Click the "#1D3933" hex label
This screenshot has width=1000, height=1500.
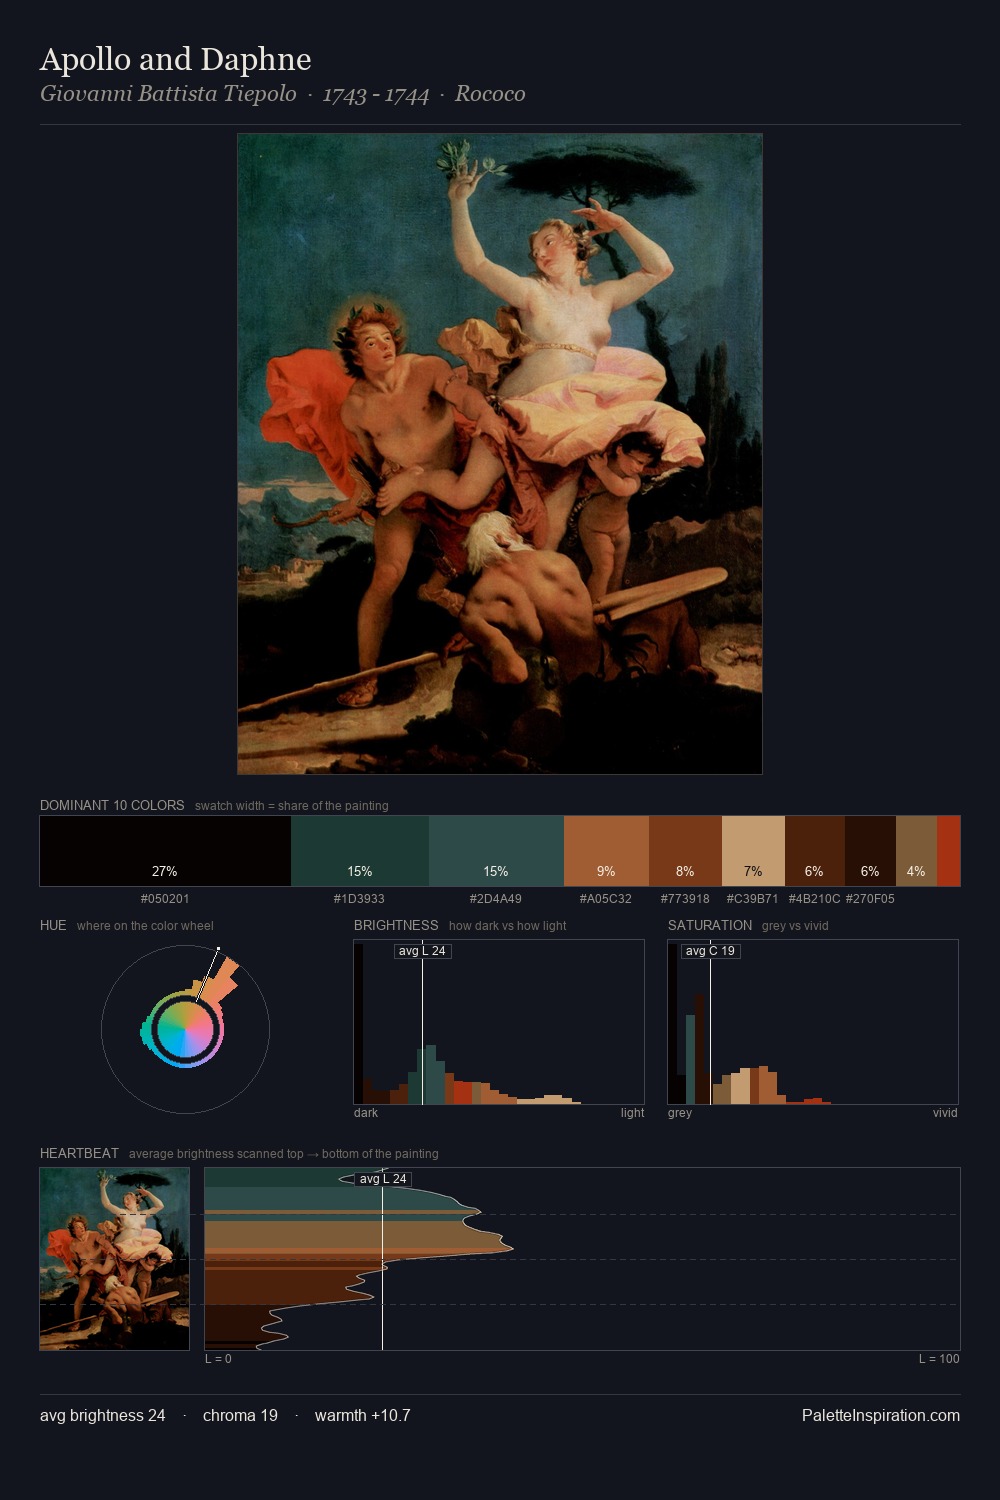coord(359,899)
